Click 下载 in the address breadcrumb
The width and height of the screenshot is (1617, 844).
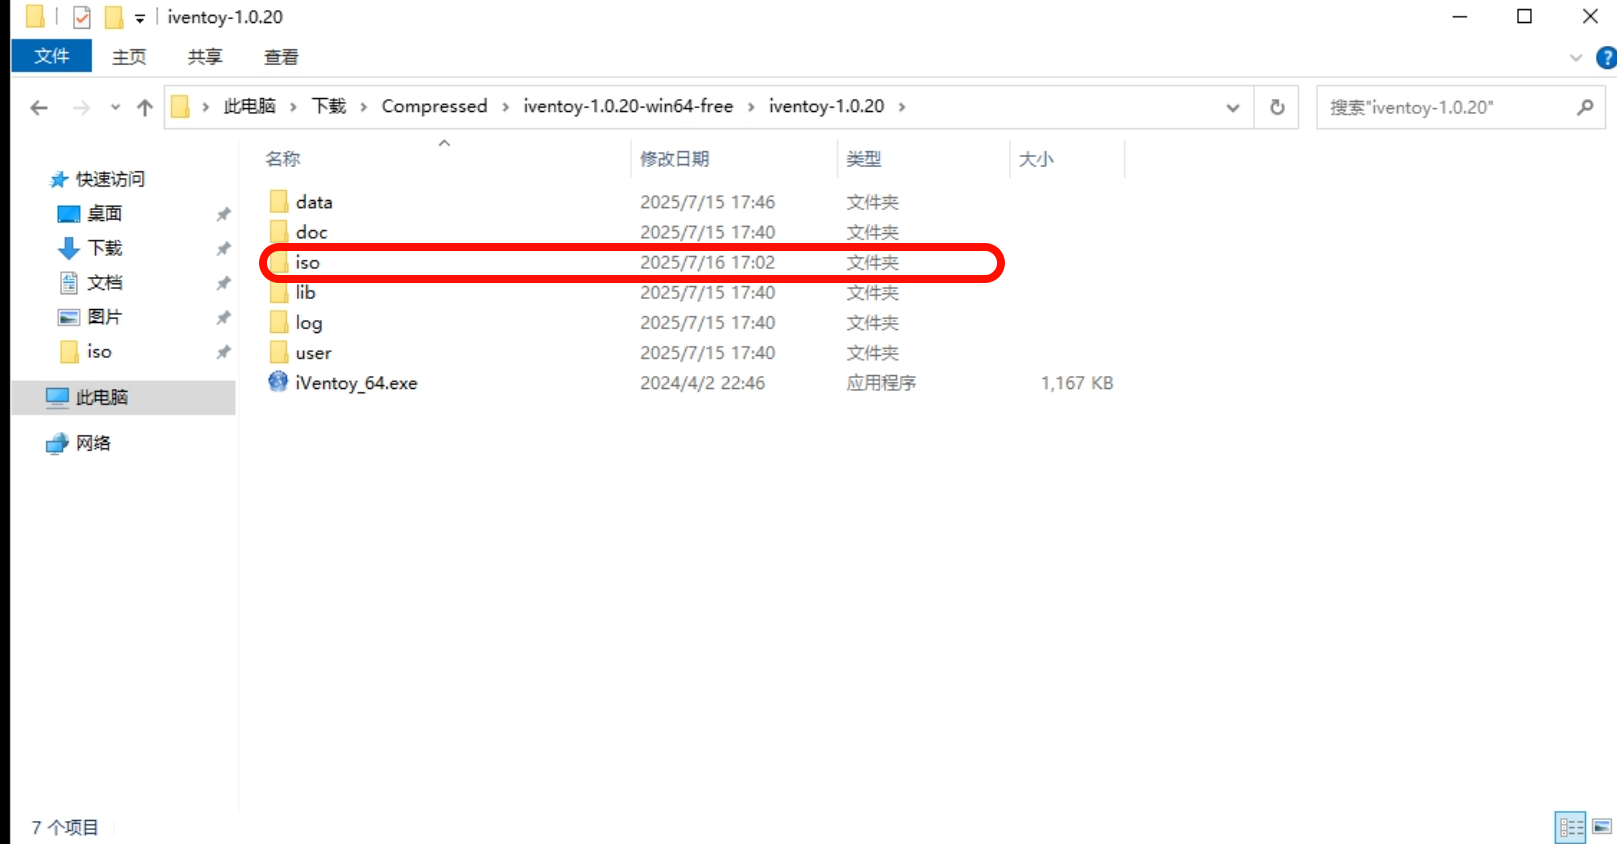point(329,106)
